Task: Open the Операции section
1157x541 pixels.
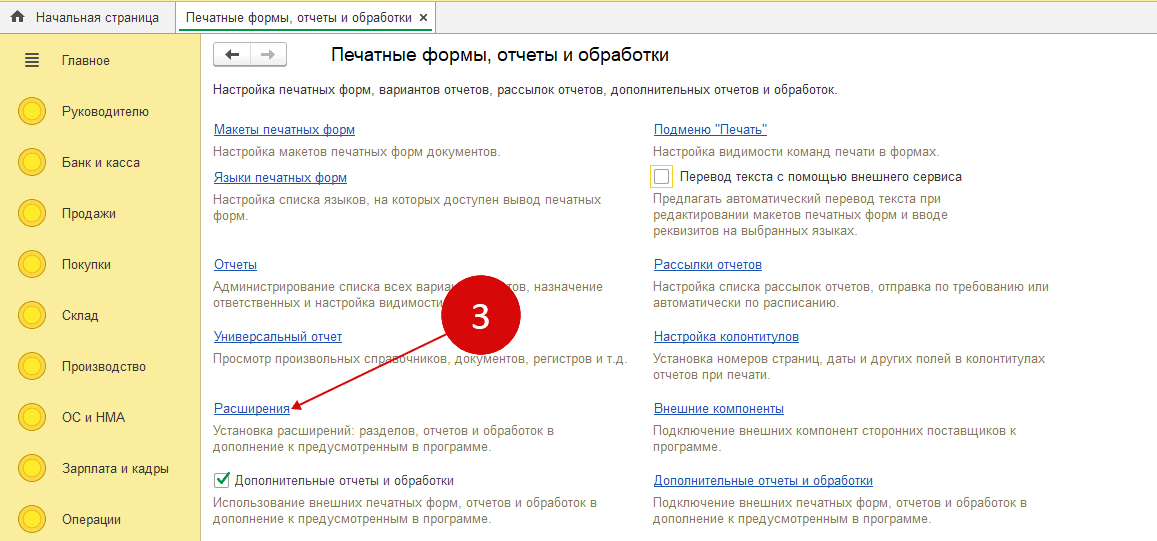Action: 91,520
